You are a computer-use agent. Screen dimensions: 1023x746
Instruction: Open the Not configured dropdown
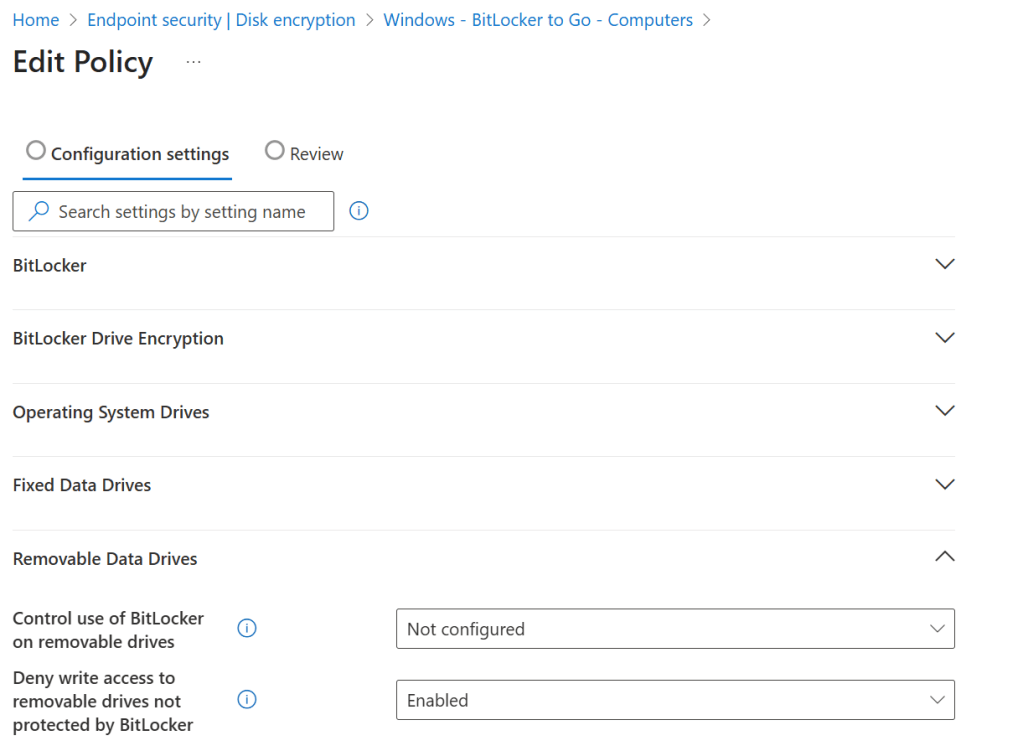point(675,629)
